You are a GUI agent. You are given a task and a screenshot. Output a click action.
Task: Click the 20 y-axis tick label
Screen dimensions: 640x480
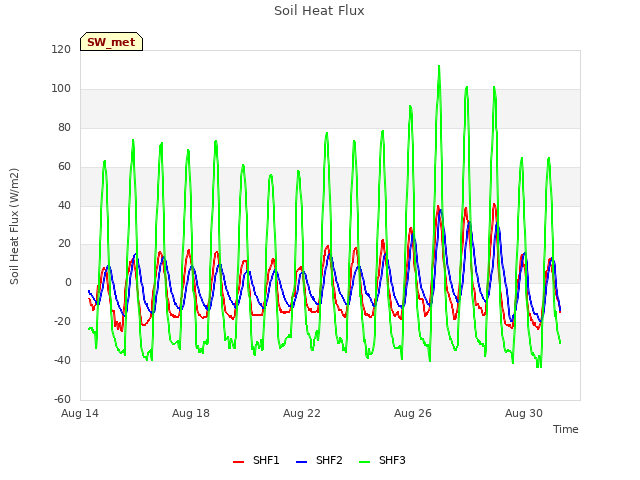tap(64, 244)
